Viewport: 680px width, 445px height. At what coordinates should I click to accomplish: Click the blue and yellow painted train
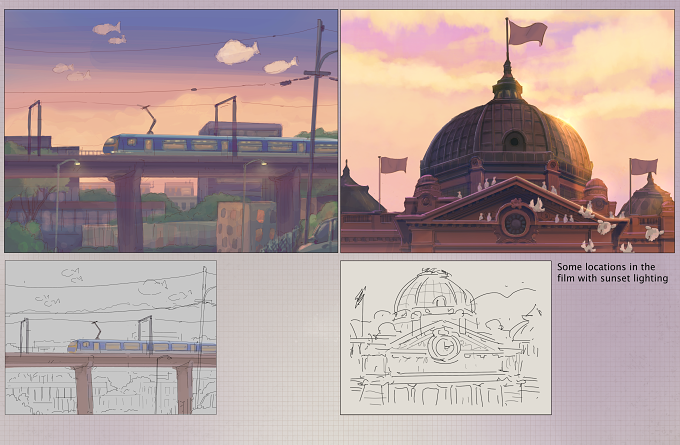point(220,144)
